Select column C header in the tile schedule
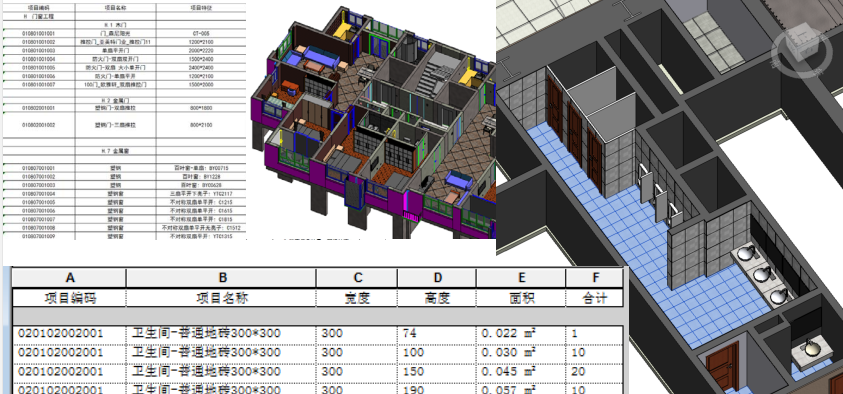Viewport: 843px width, 394px height. click(357, 278)
